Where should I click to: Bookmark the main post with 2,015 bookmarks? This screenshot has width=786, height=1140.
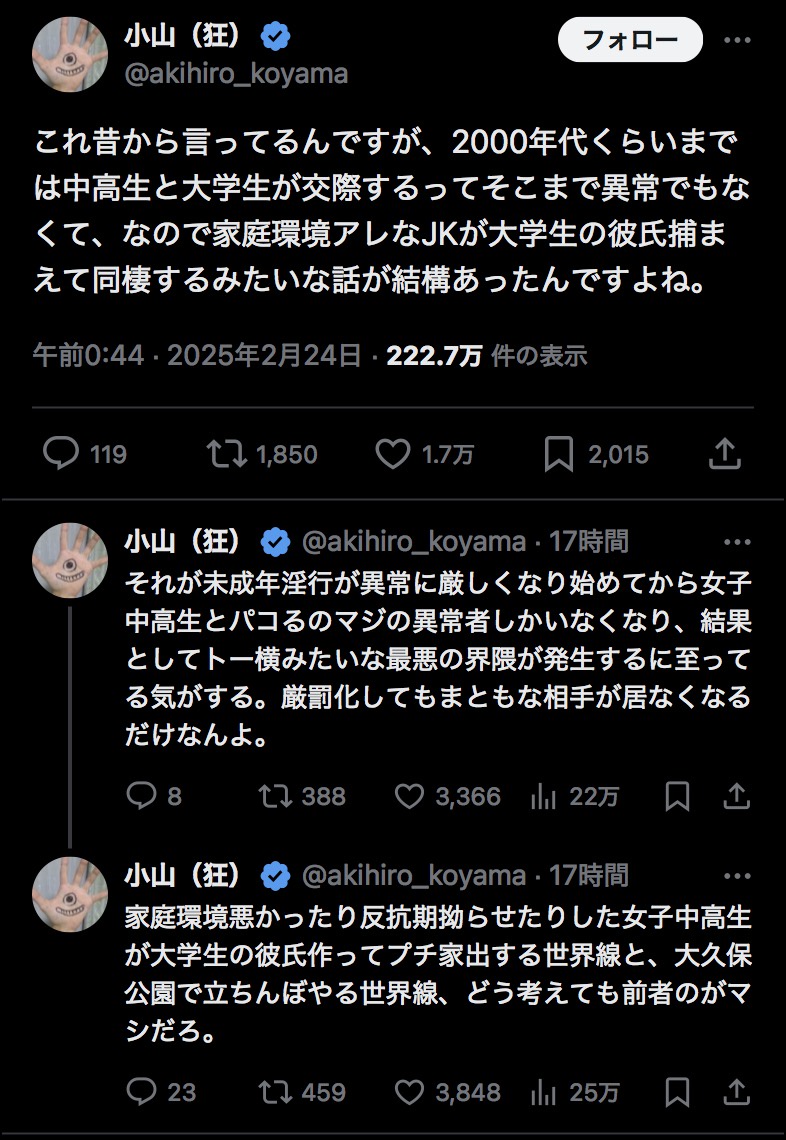pos(558,455)
